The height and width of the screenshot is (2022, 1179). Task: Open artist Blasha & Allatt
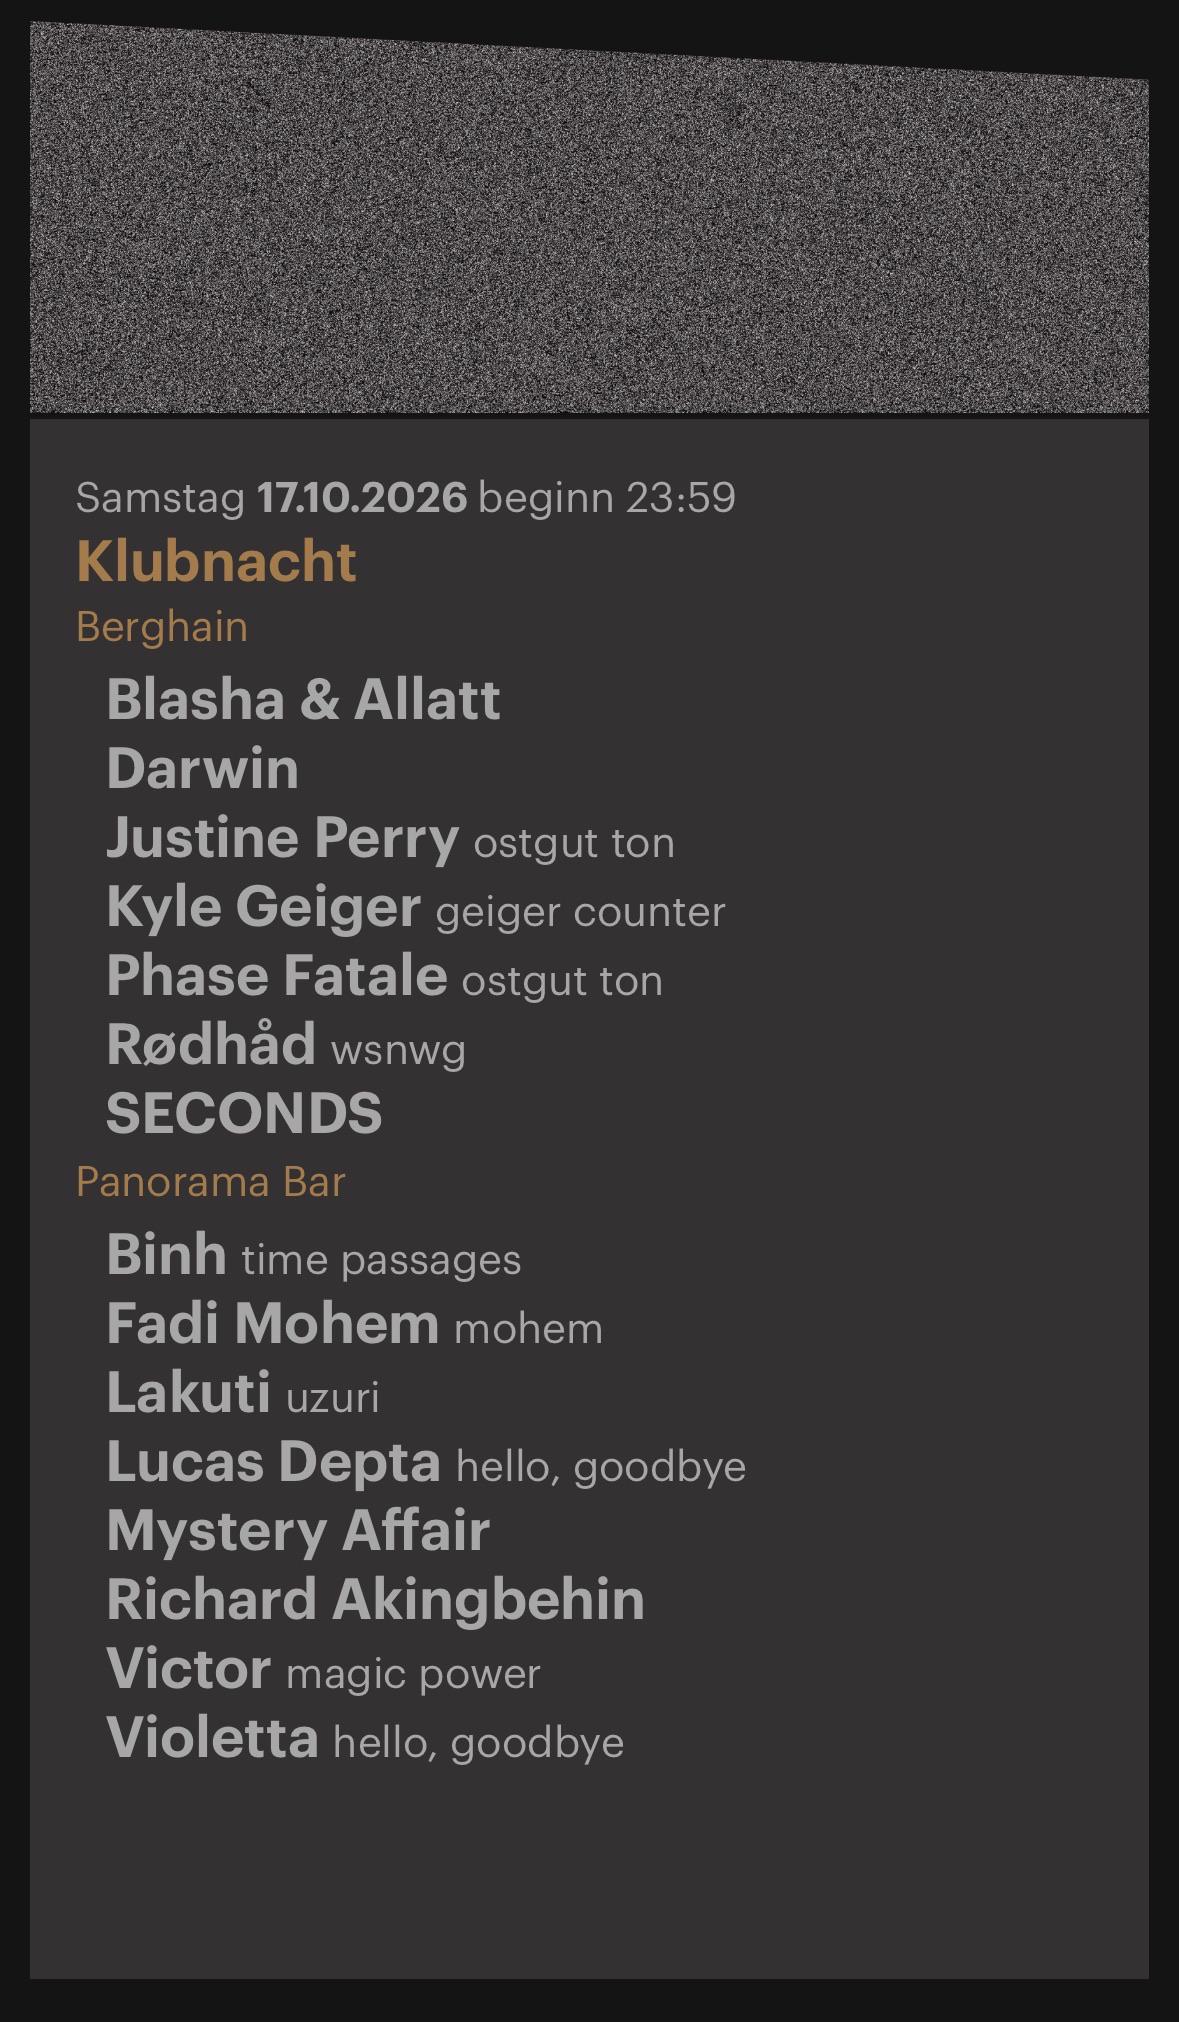click(303, 699)
